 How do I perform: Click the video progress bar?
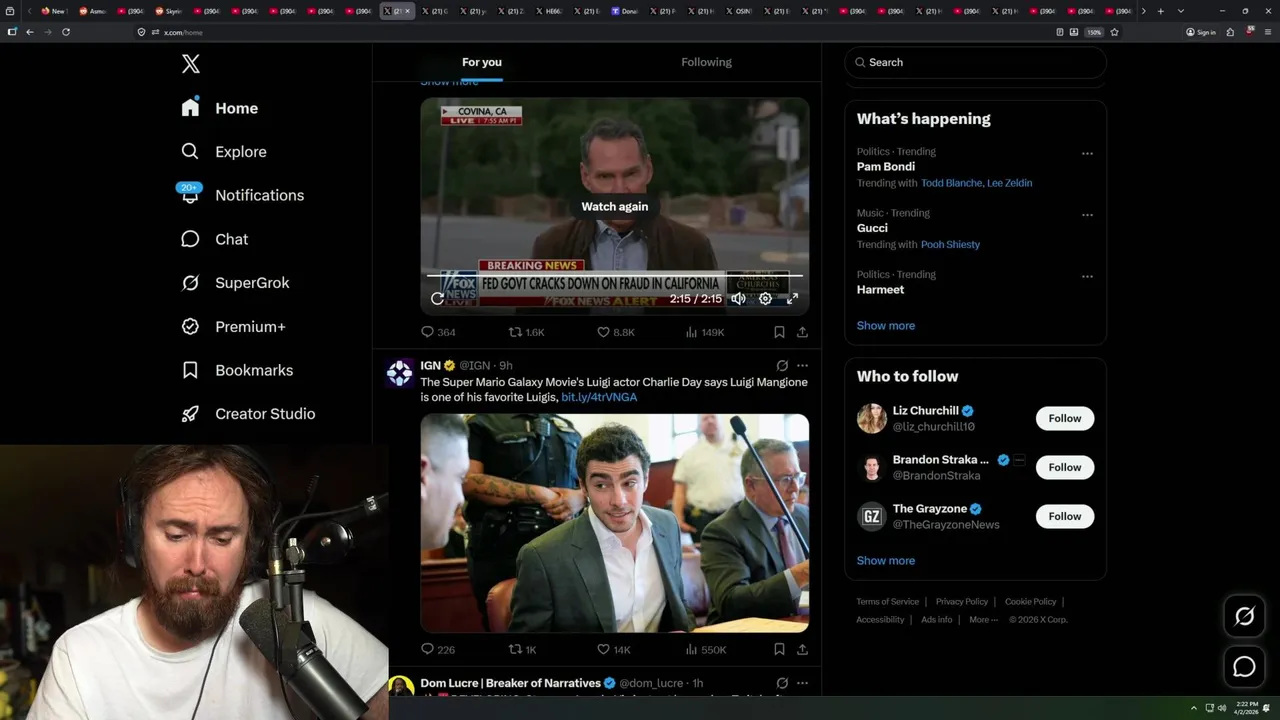(x=615, y=275)
